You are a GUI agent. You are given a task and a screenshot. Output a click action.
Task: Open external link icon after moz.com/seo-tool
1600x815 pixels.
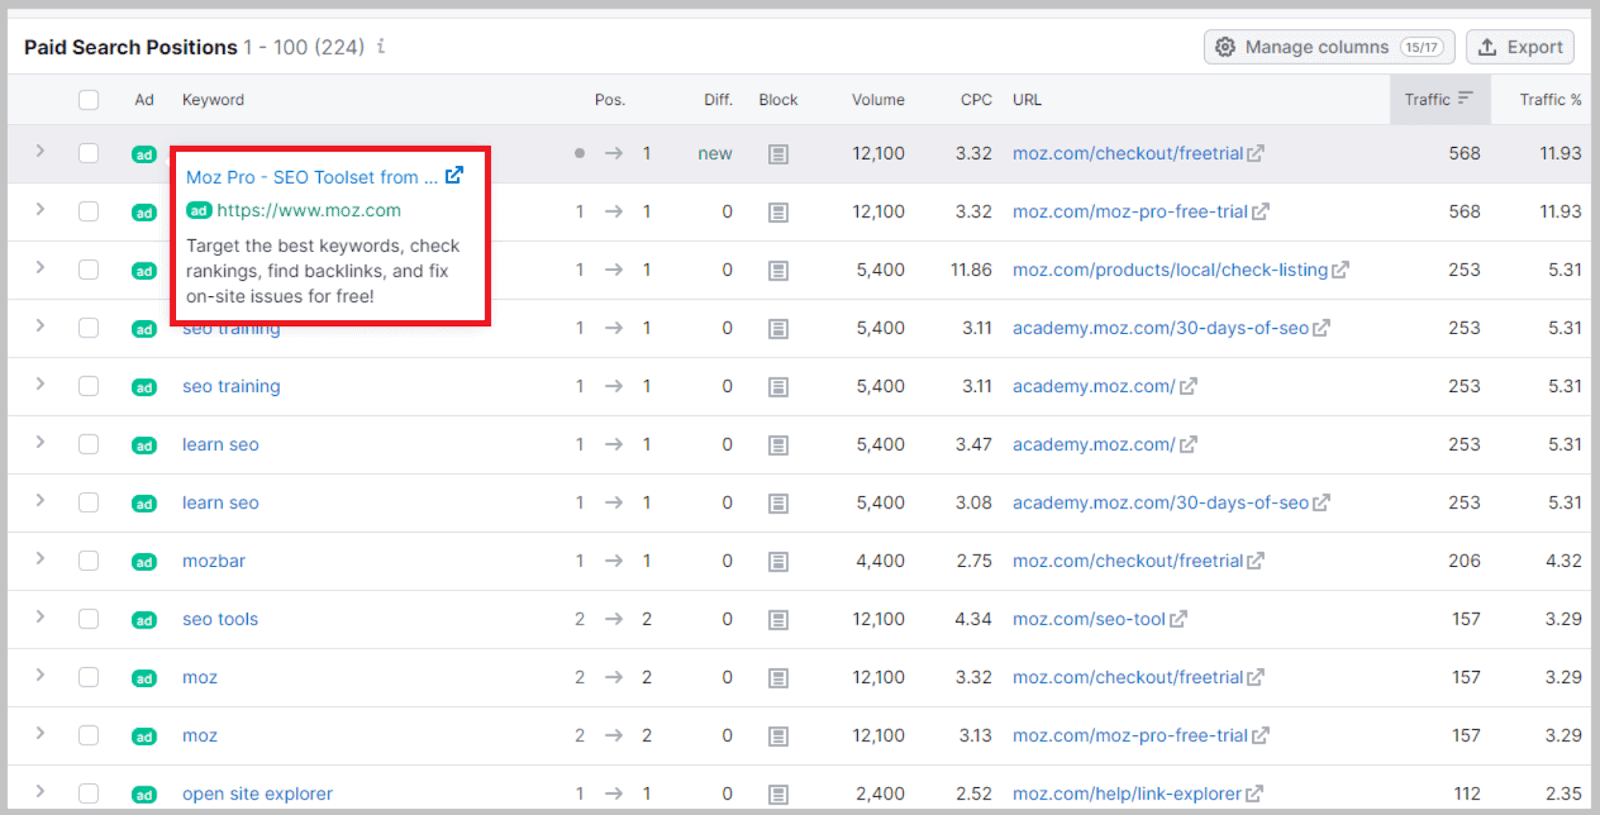(x=1178, y=619)
